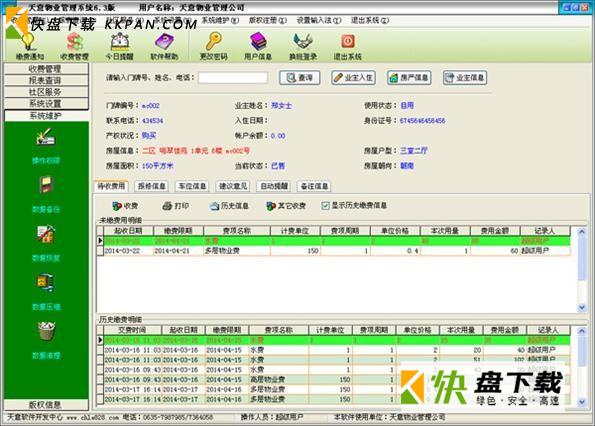The image size is (595, 426).
Task: Open the 设置输入法 menu
Action: [319, 20]
